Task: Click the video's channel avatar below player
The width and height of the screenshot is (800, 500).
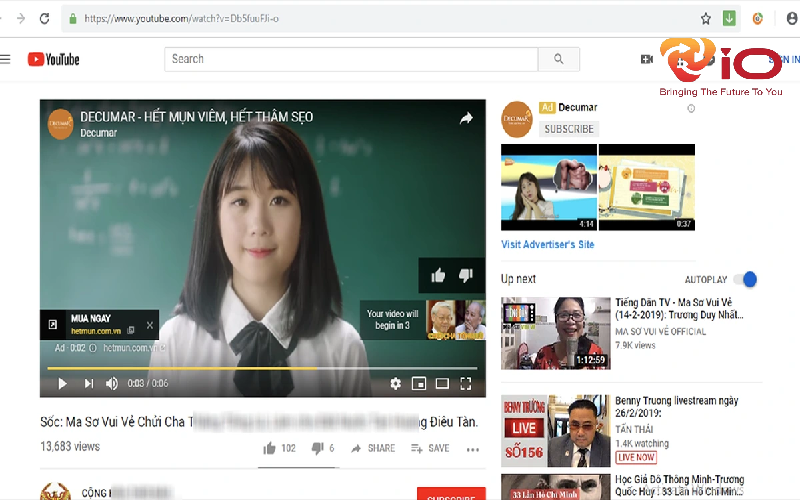Action: click(55, 491)
